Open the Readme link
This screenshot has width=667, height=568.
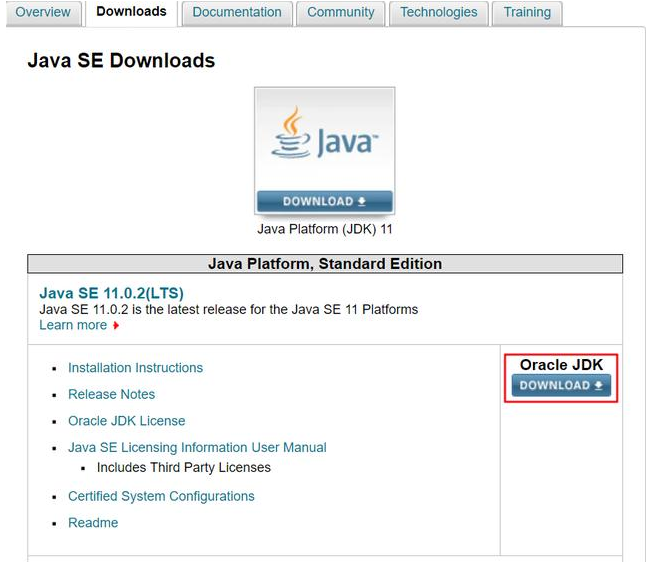click(93, 523)
